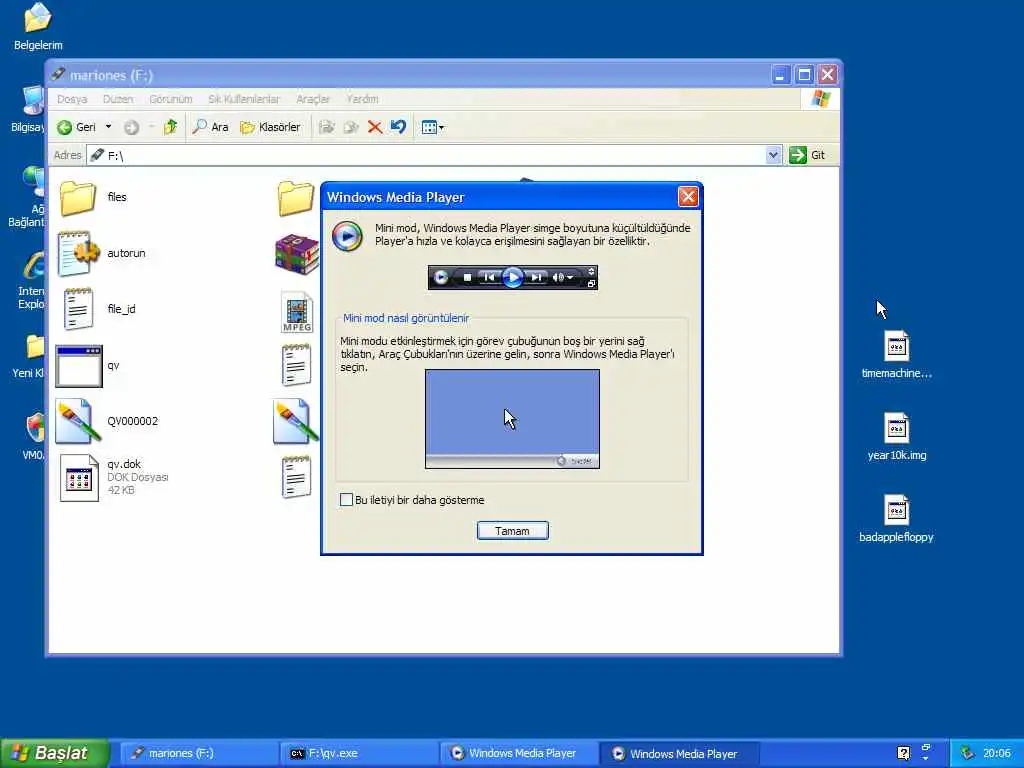
Task: Click the mini mode preview image
Action: tap(513, 419)
